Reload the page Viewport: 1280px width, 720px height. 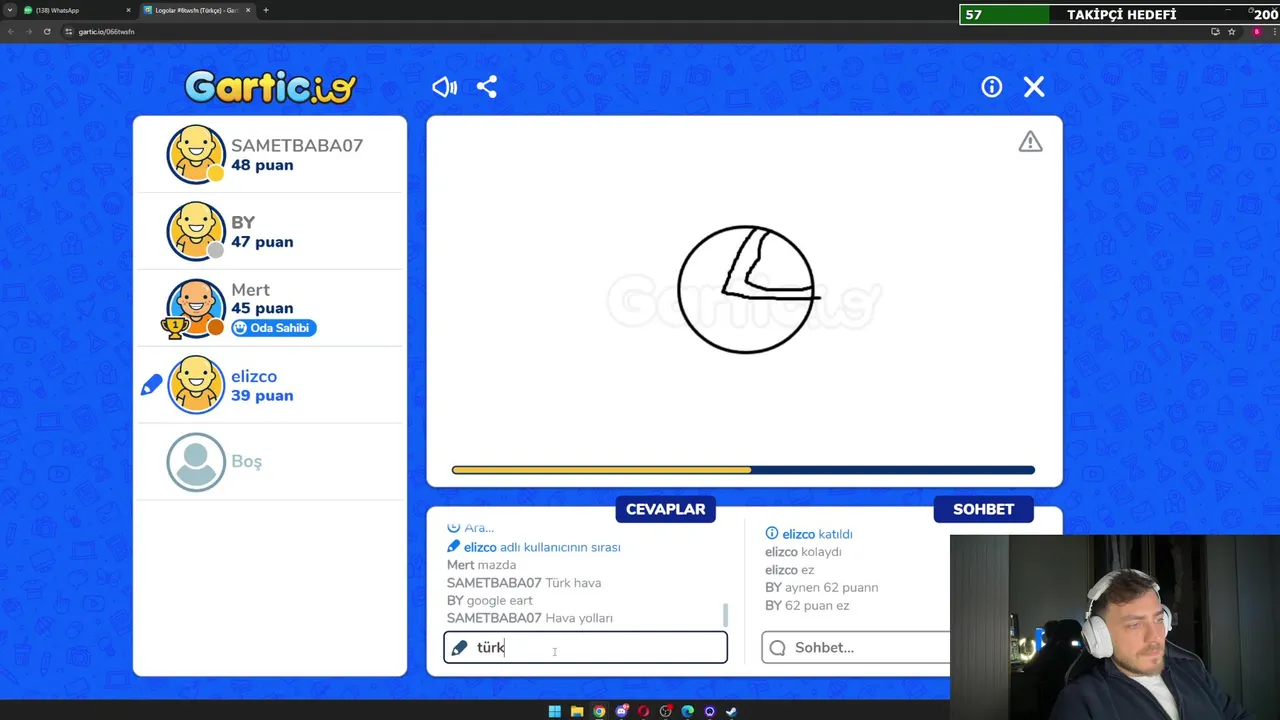46,31
